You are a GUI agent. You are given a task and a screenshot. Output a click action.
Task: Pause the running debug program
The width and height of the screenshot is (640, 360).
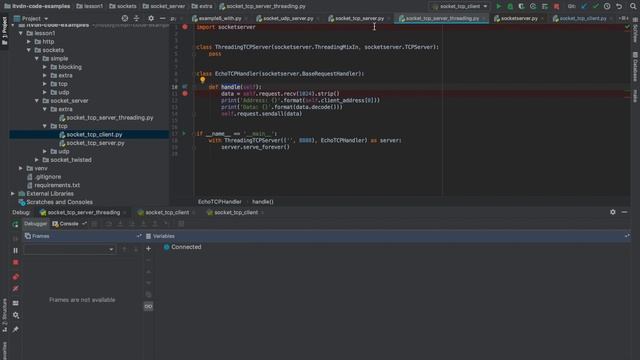[x=16, y=251]
